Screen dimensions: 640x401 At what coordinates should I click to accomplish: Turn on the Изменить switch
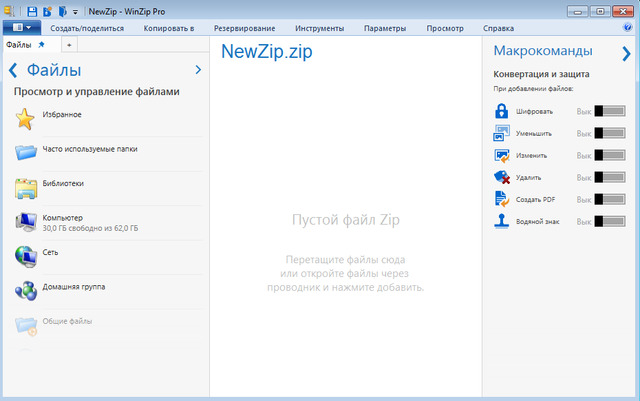(x=610, y=155)
